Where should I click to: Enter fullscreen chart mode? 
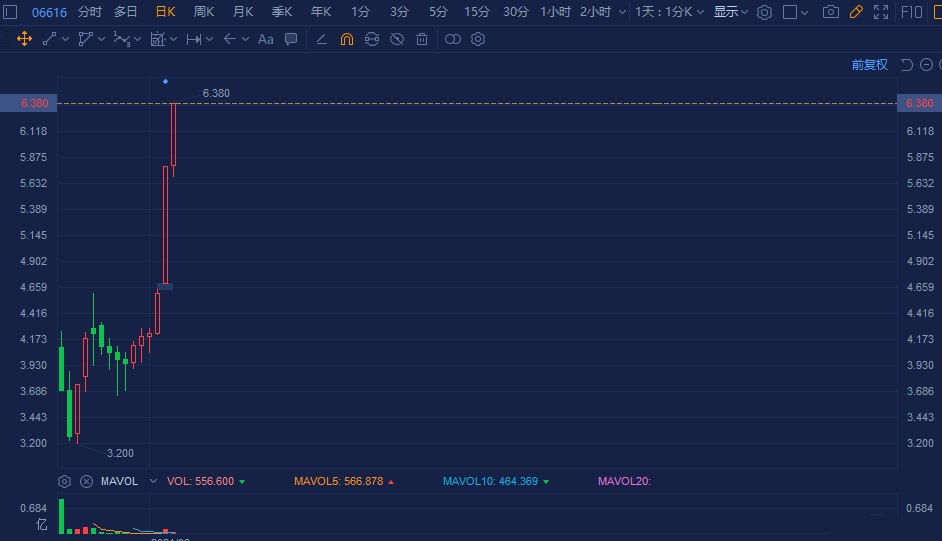[881, 12]
